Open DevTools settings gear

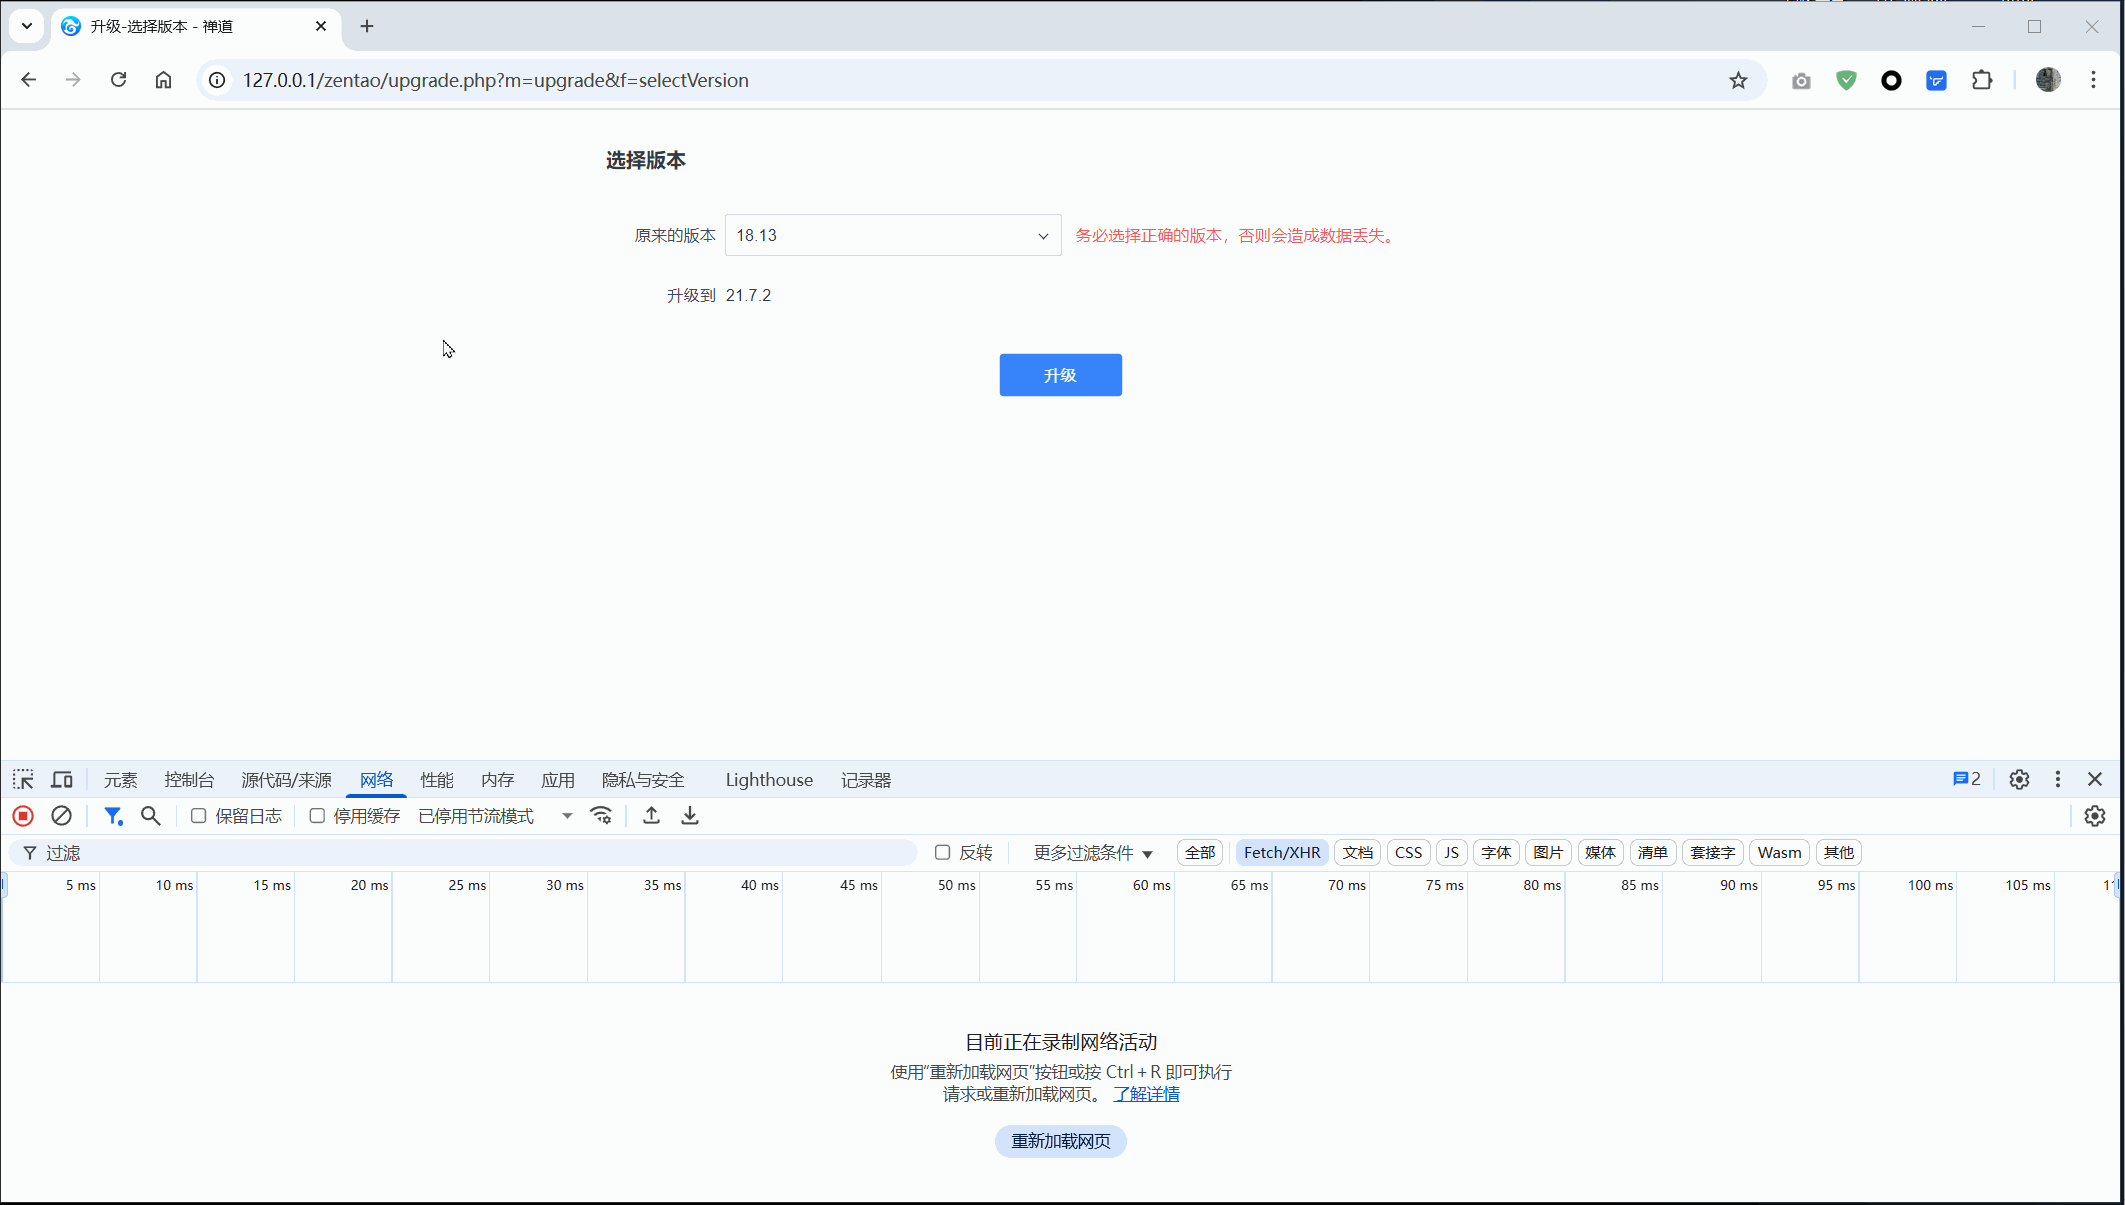pos(2019,779)
